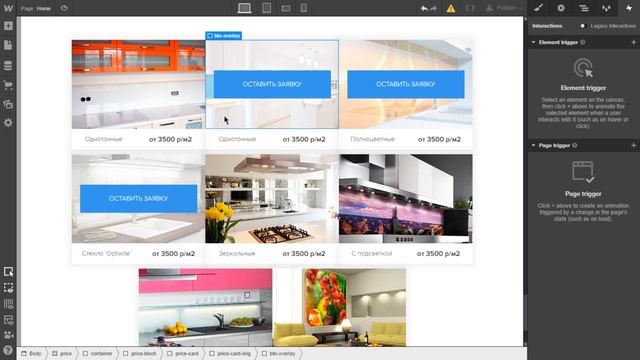
Task: Show info for Element trigger
Action: (x=583, y=42)
